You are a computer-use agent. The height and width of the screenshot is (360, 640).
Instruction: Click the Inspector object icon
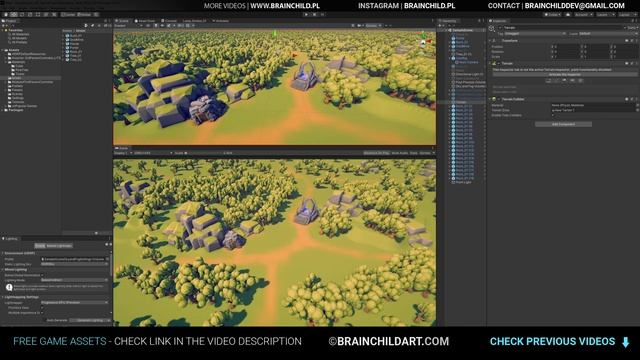point(491,29)
